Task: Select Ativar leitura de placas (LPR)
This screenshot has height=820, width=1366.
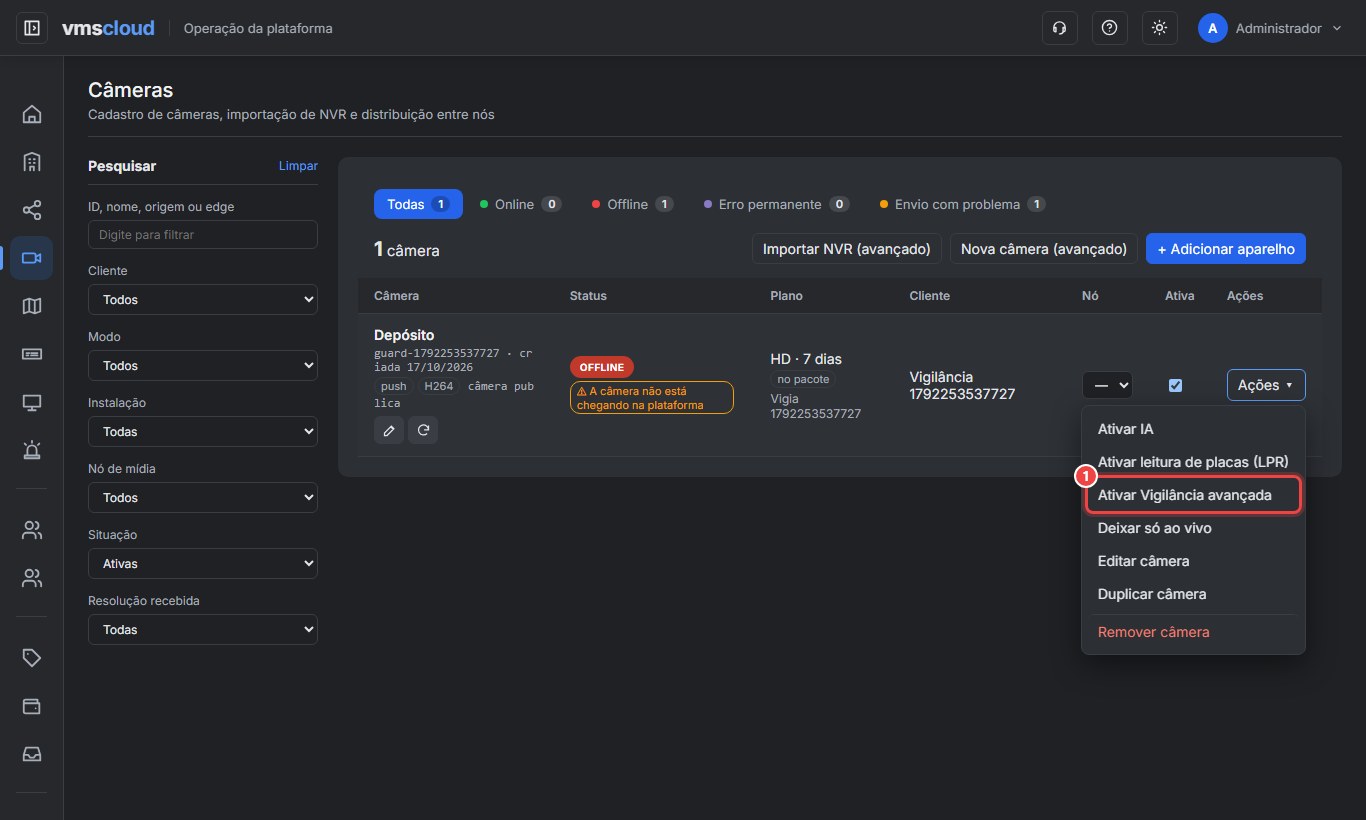Action: point(1193,462)
